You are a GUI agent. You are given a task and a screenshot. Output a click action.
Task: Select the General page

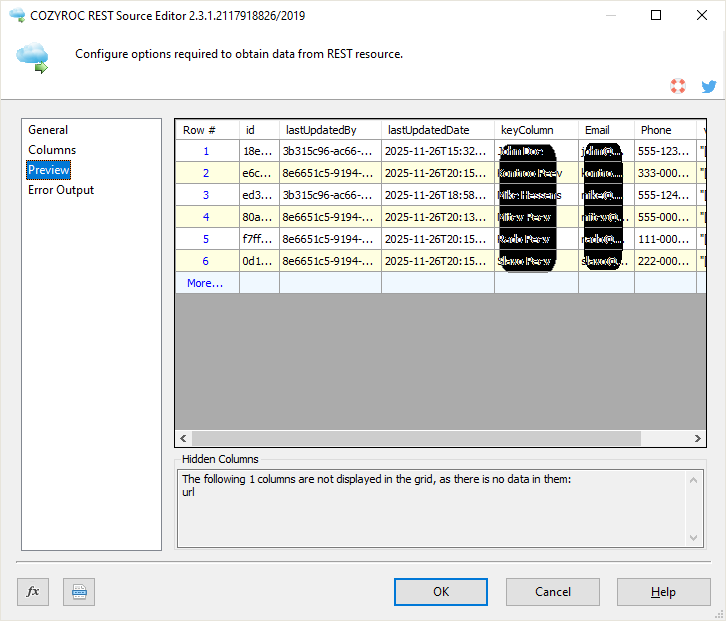click(48, 130)
